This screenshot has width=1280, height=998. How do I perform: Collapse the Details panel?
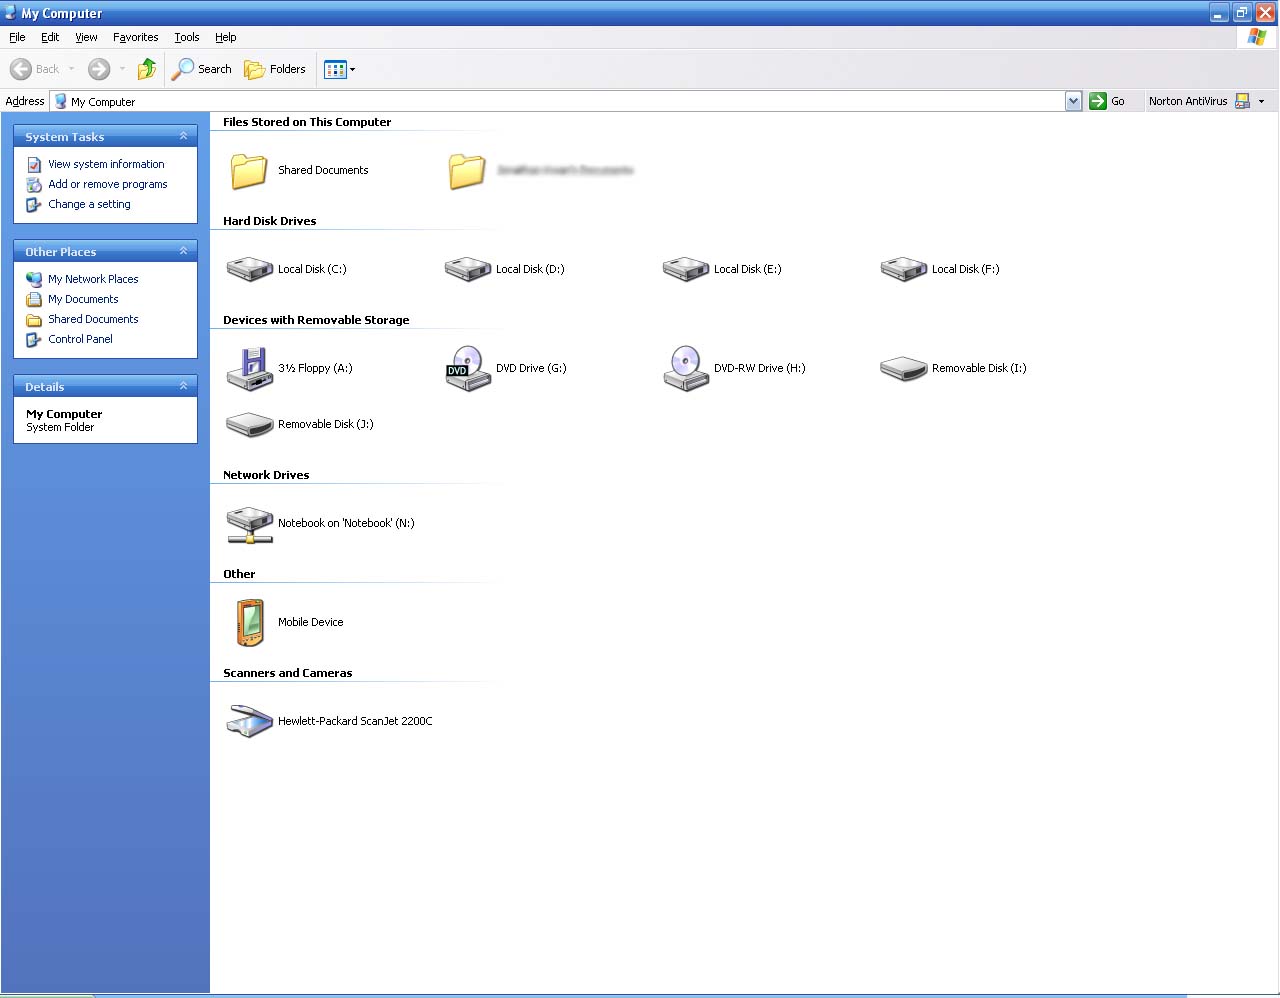pos(183,386)
